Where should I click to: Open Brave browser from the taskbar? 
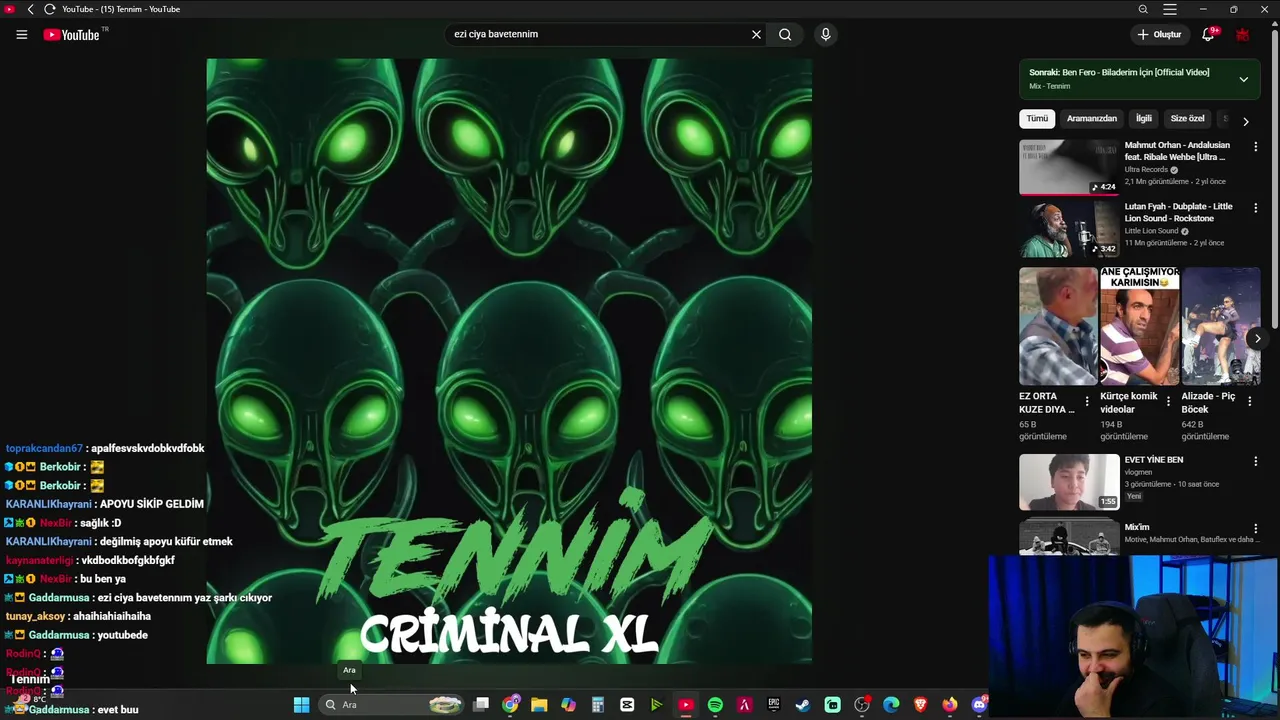920,705
